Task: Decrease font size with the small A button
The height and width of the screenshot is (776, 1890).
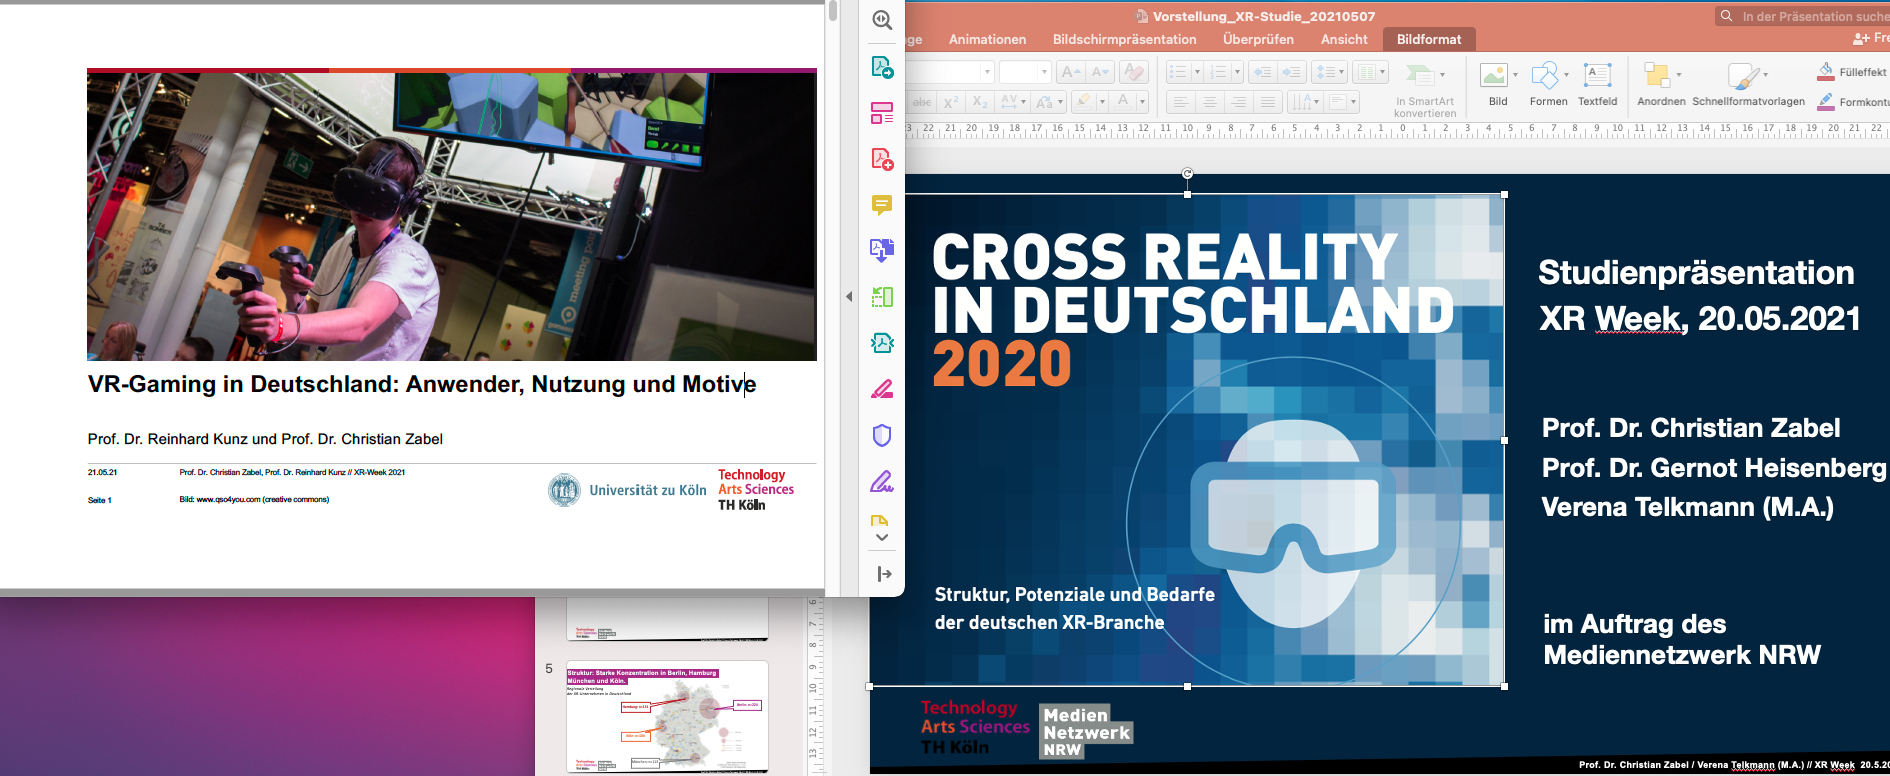Action: coord(1099,72)
